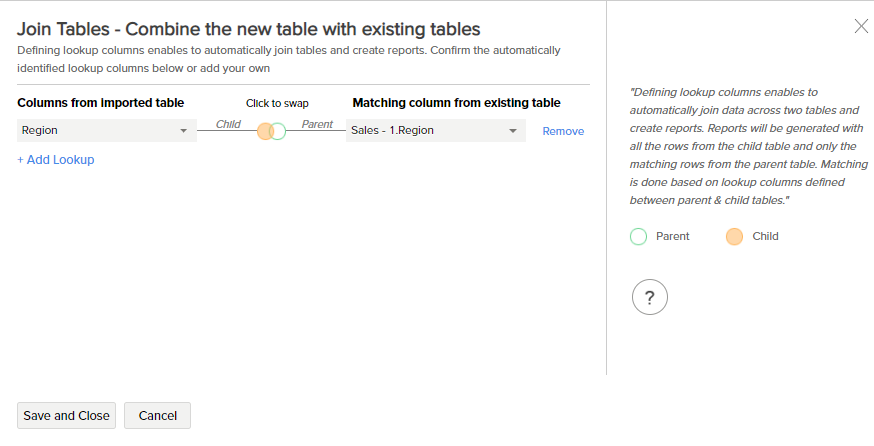Click the arrow on Sales - 1.Region selector
Viewport: 874px width, 446px height.
coord(512,131)
